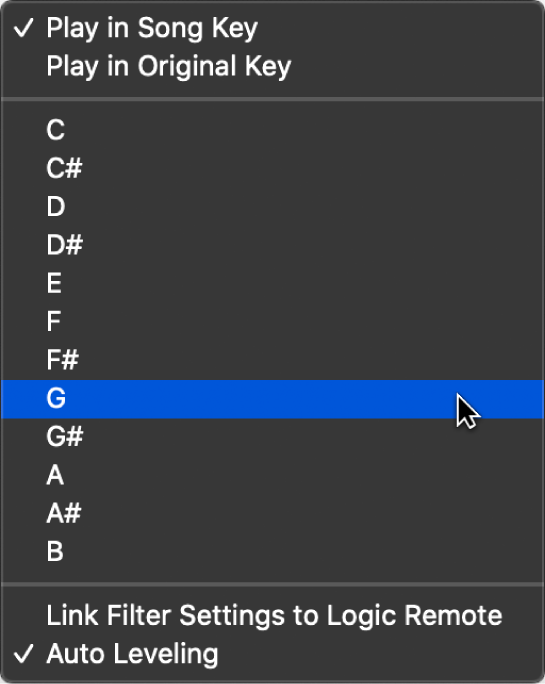Enable Link Filter Settings to Logic Remote

[x=272, y=616]
